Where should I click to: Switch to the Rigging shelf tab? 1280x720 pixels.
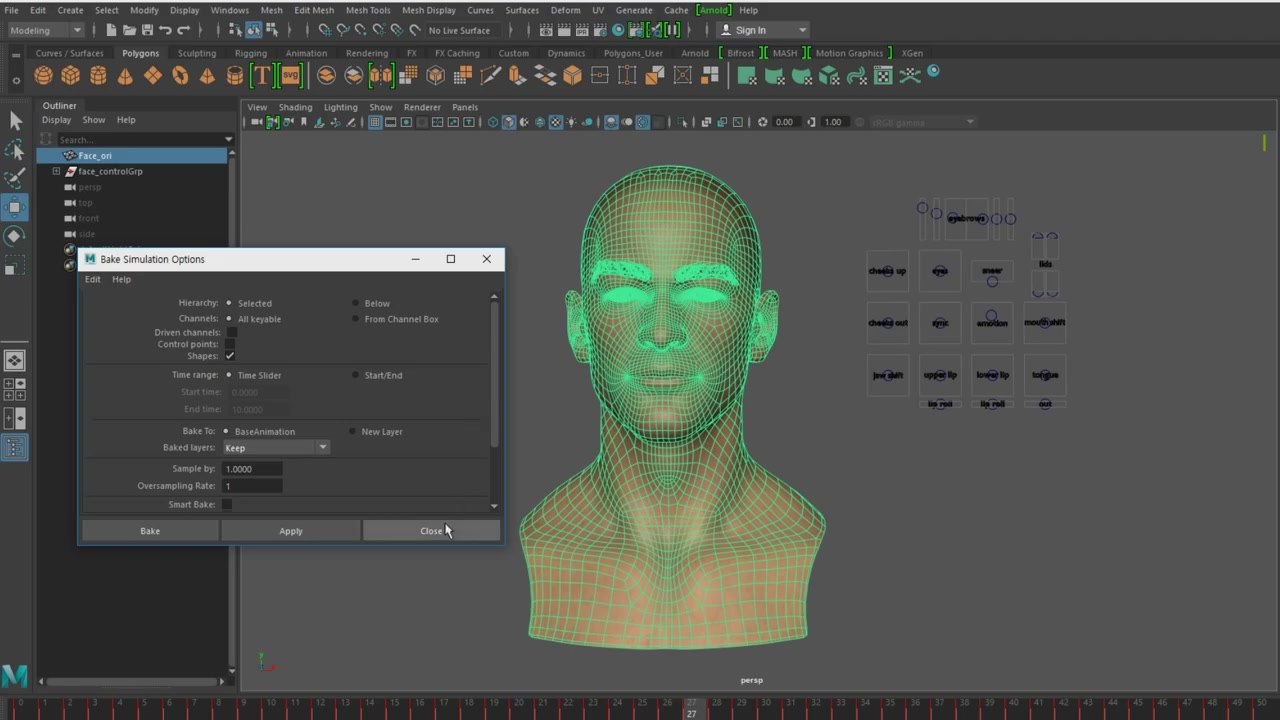point(250,53)
